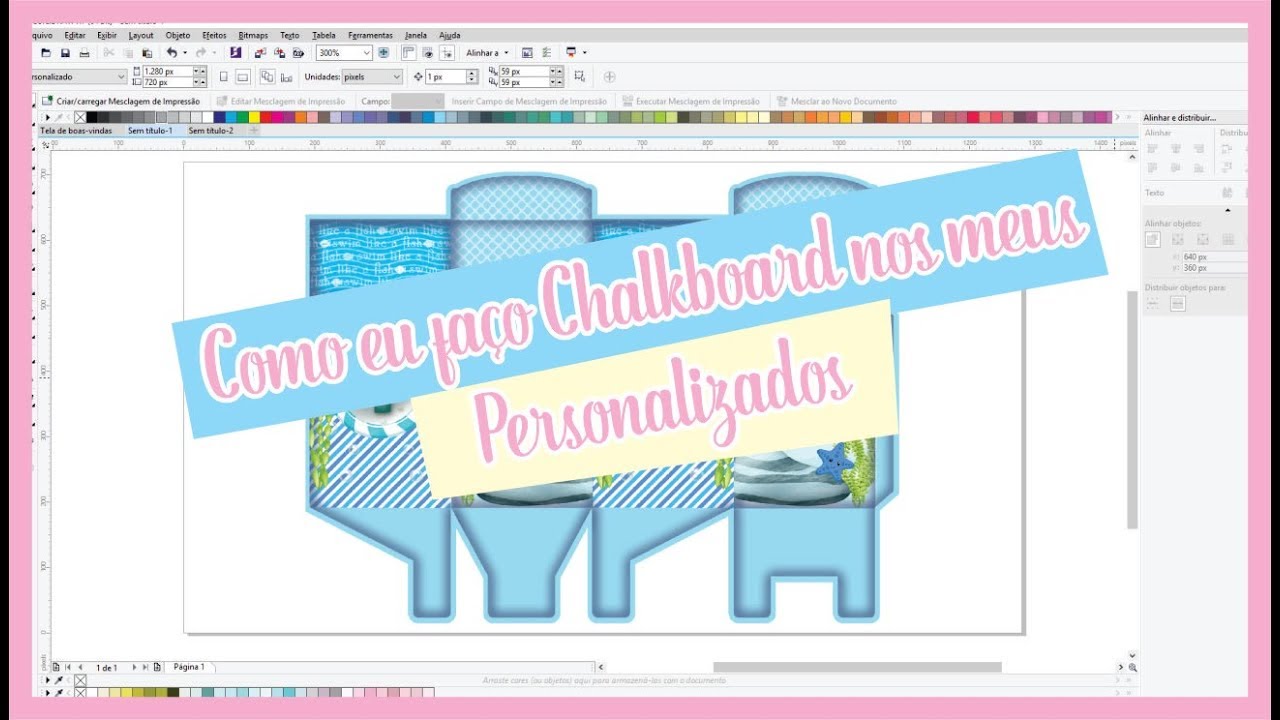Click Inserir Campo de Mesclagem de Impressão
This screenshot has width=1280, height=720.
click(x=529, y=101)
